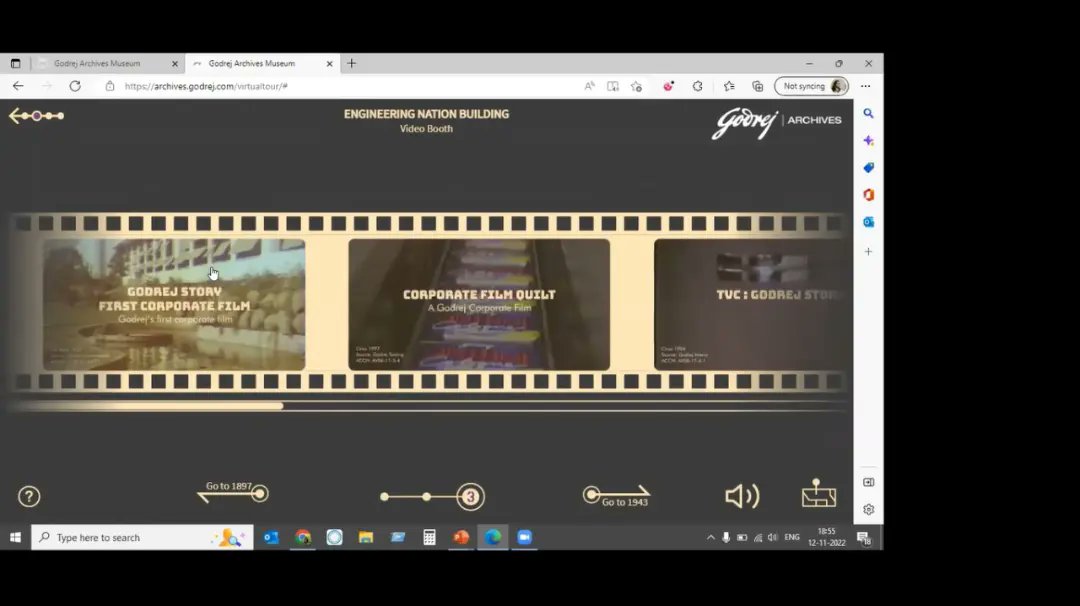The height and width of the screenshot is (606, 1080).
Task: Click the back timeline arrow icon
Action: click(37, 116)
